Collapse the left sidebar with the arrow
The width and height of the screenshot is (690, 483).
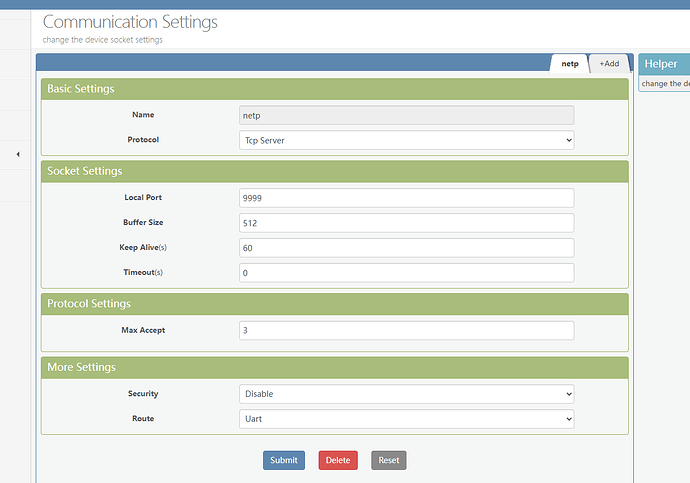point(18,154)
